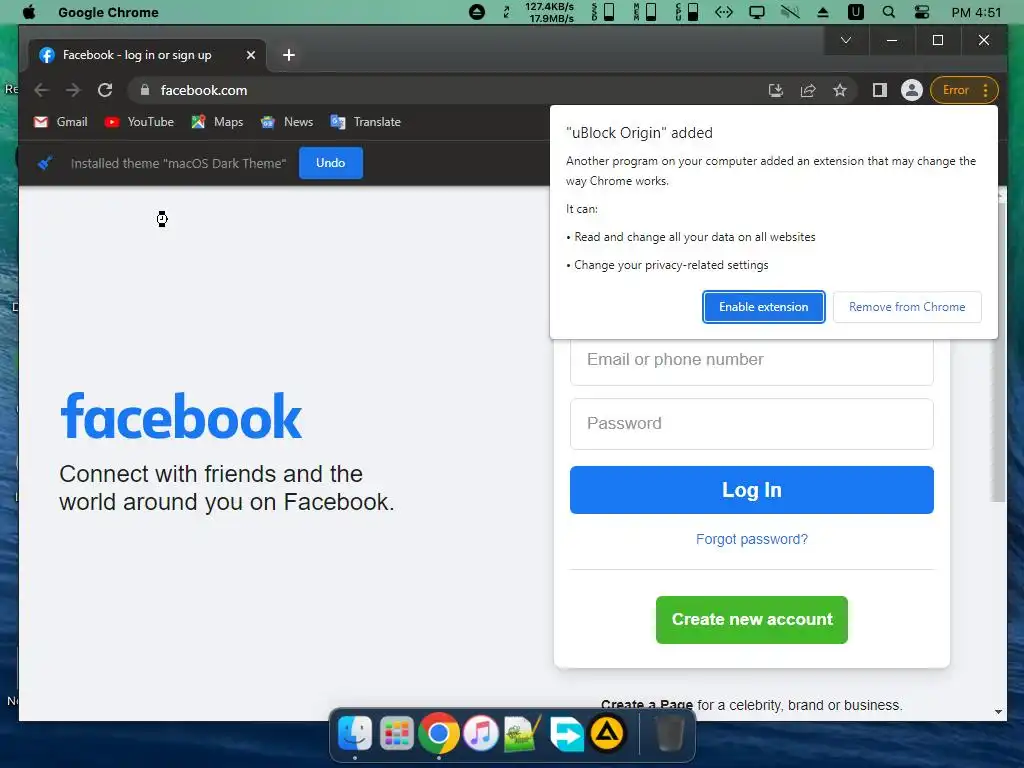Click the forward navigation arrow
The width and height of the screenshot is (1024, 768).
coord(73,90)
